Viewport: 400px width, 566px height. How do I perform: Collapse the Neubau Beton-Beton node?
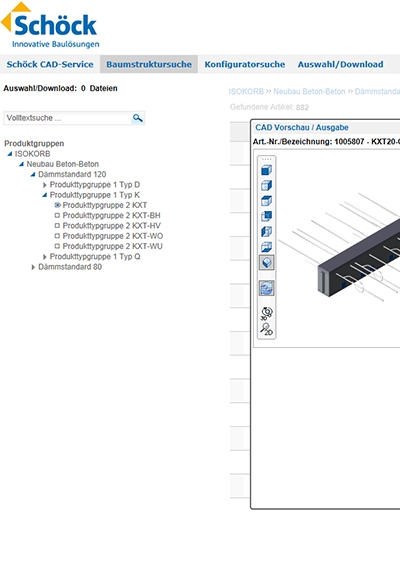[x=21, y=164]
